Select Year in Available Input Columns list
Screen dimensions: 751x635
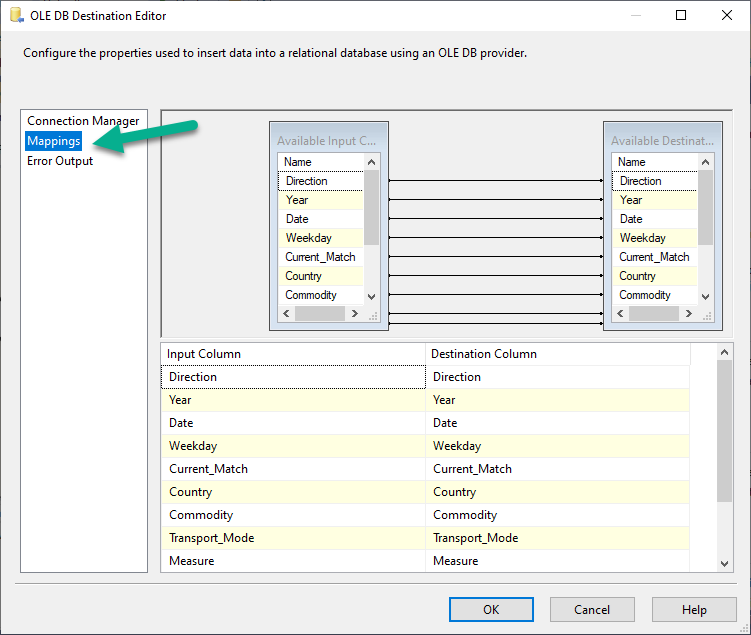320,200
